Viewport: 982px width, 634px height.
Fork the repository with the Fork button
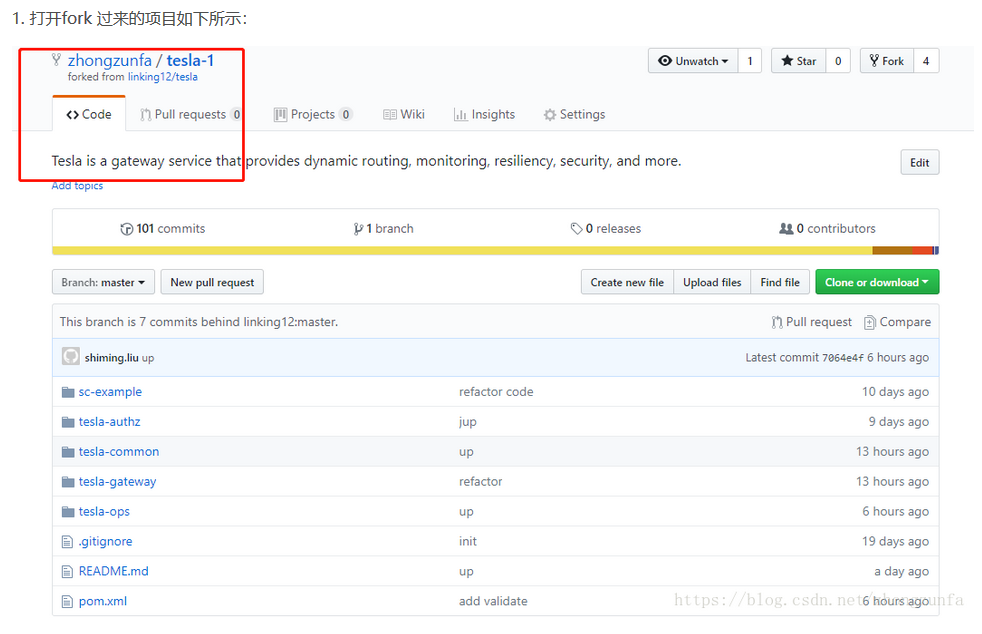click(887, 61)
